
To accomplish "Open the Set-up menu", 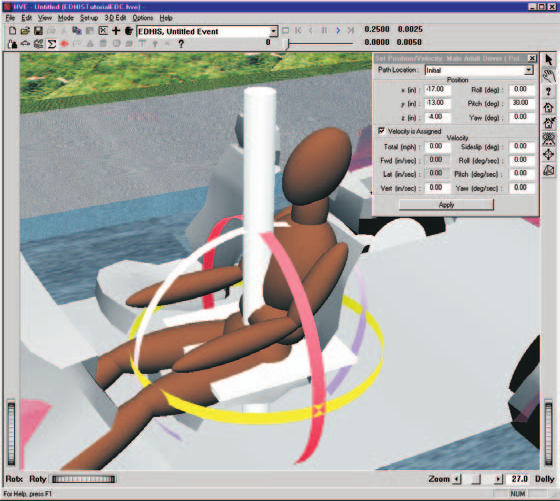I will click(x=89, y=18).
